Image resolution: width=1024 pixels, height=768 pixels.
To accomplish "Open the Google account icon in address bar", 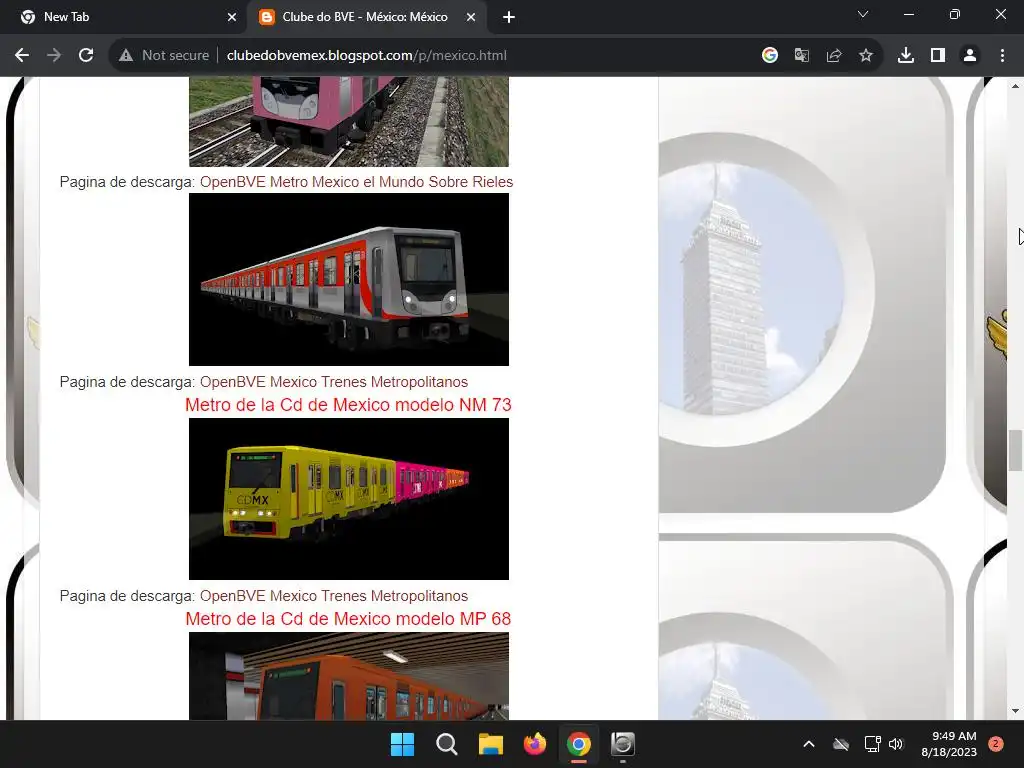I will pyautogui.click(x=770, y=56).
